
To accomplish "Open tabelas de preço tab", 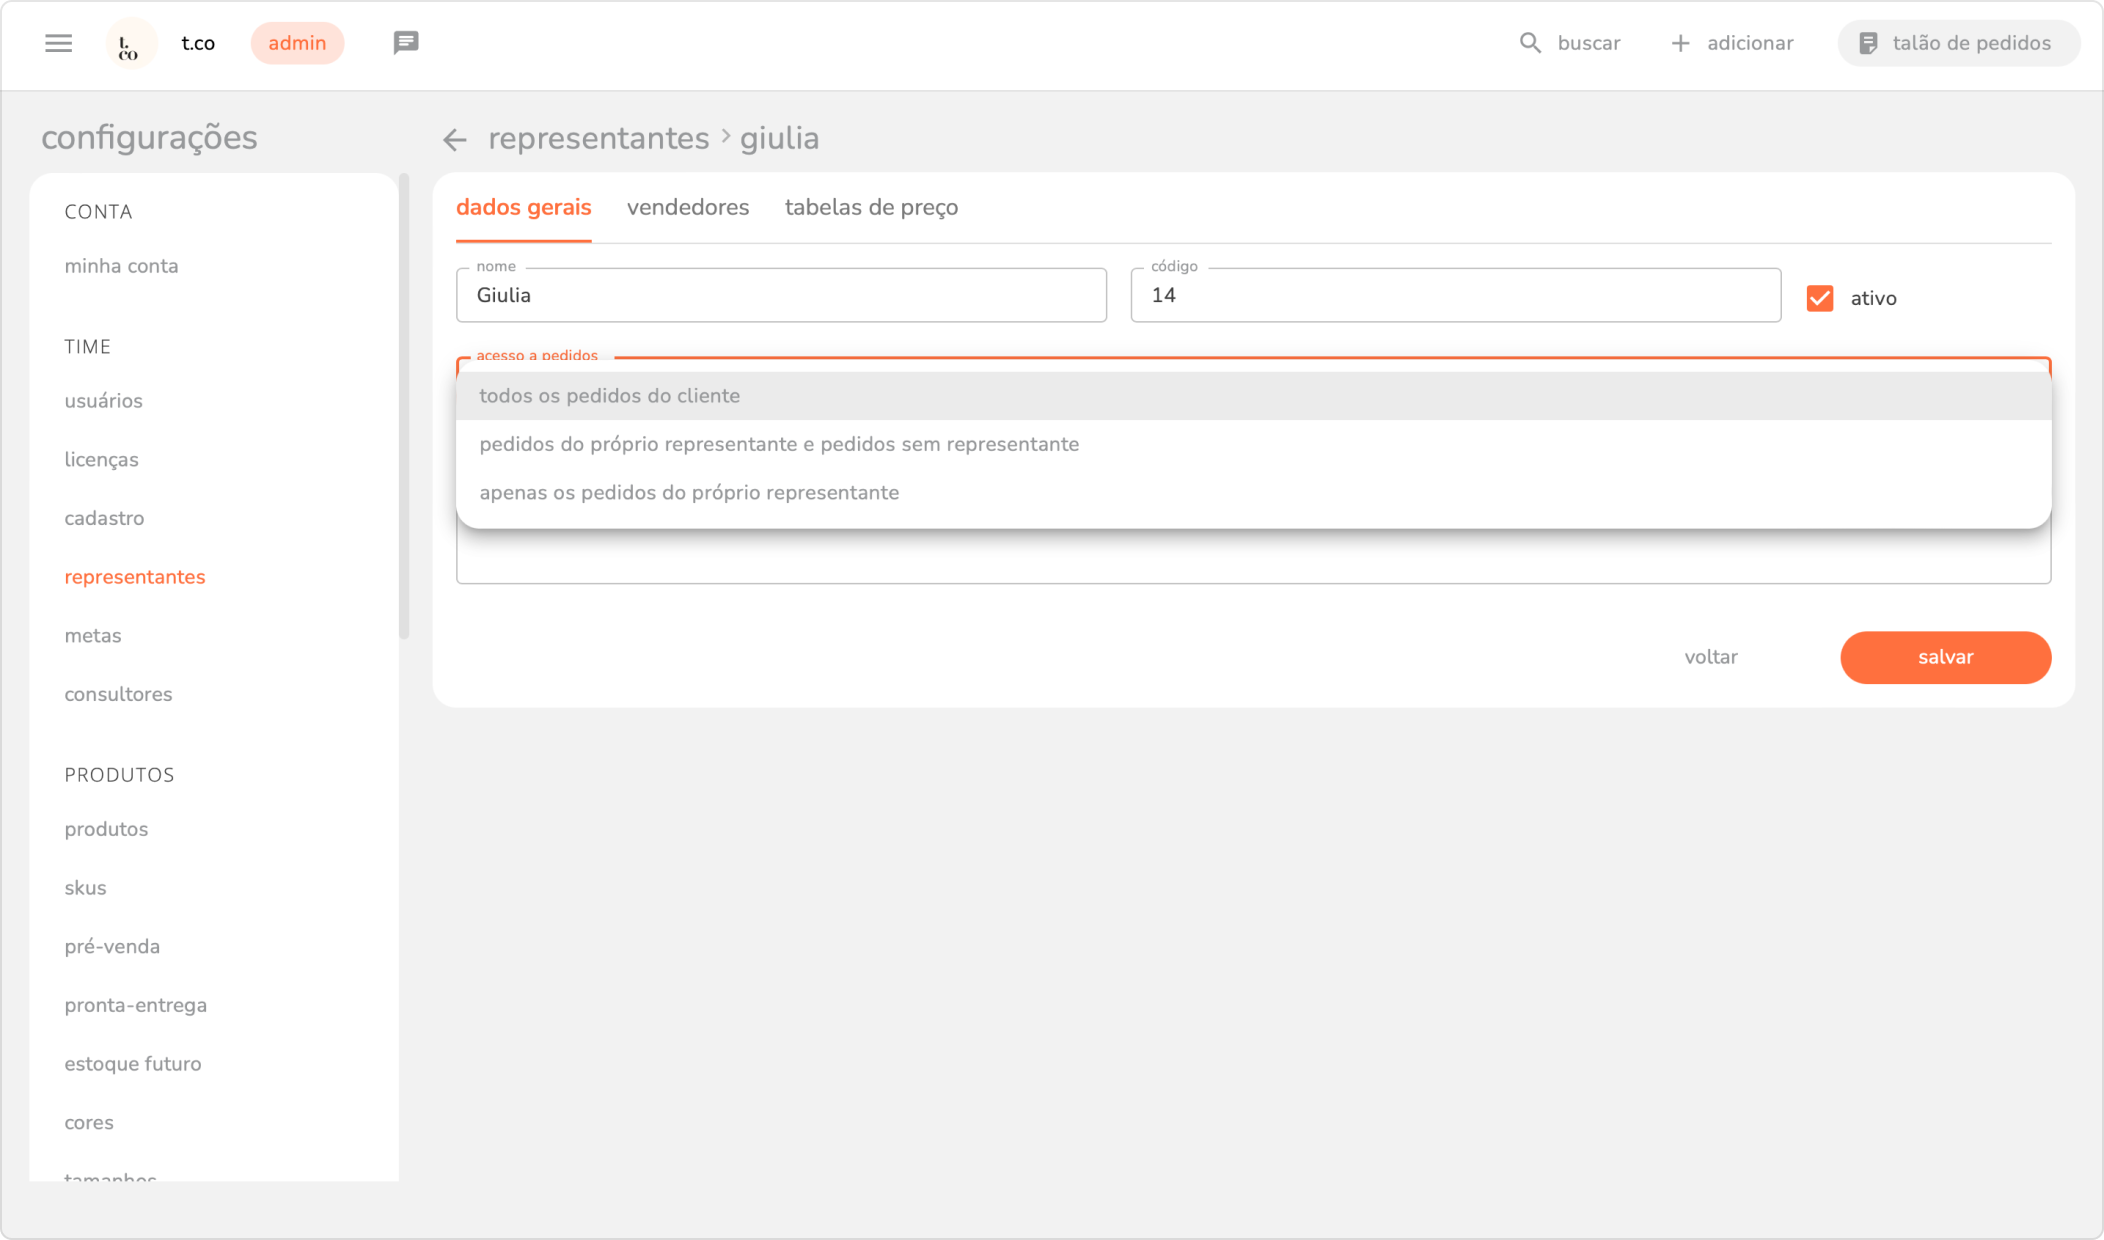I will (x=871, y=207).
